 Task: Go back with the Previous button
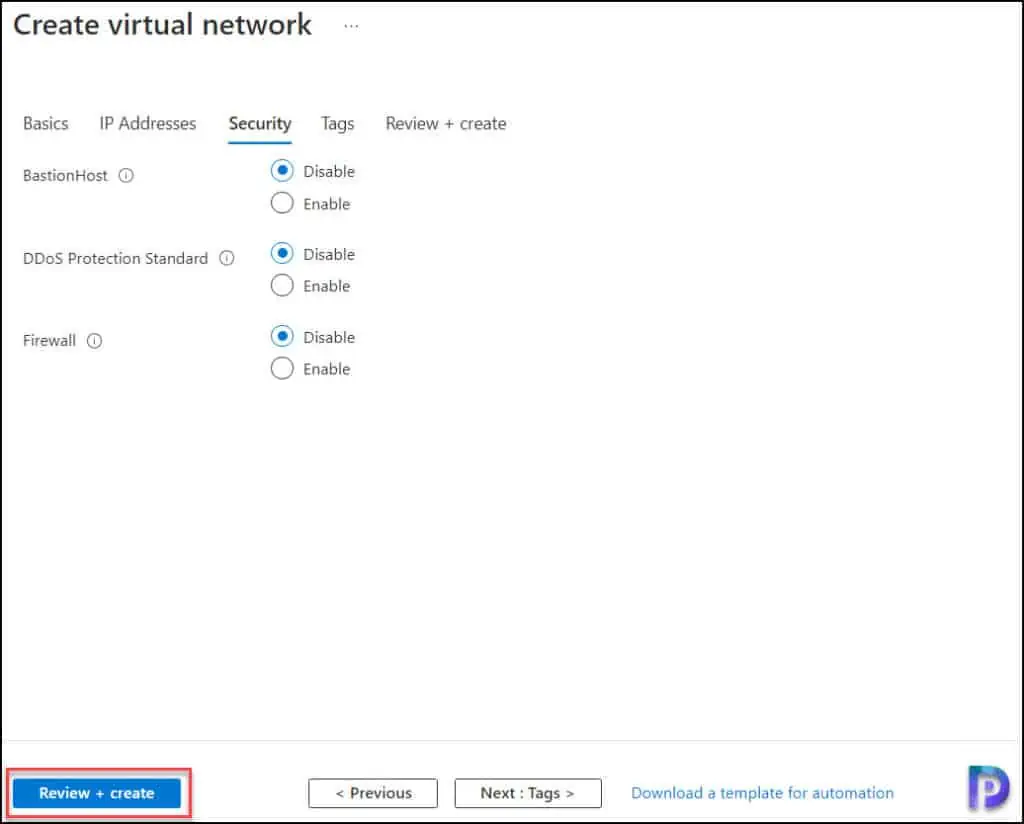(x=373, y=793)
